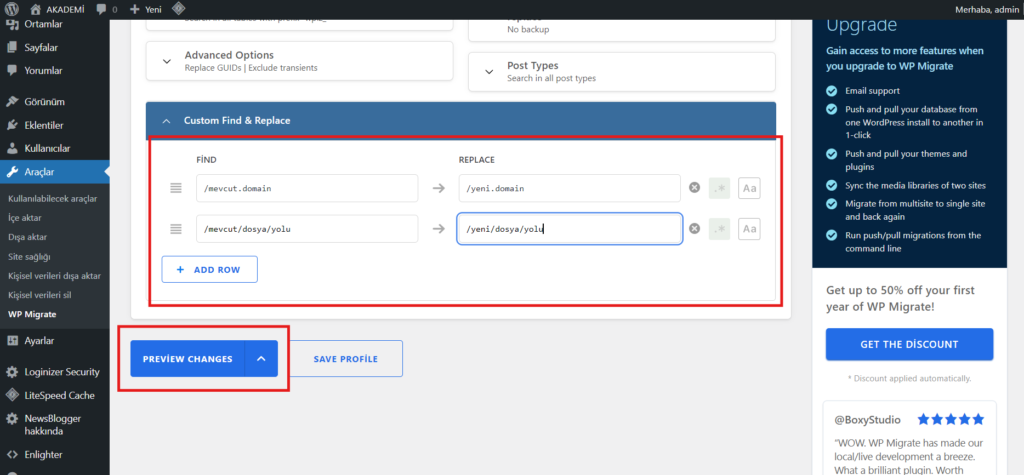
Task: Open Kişisel verileri sil item
Action: pos(39,295)
